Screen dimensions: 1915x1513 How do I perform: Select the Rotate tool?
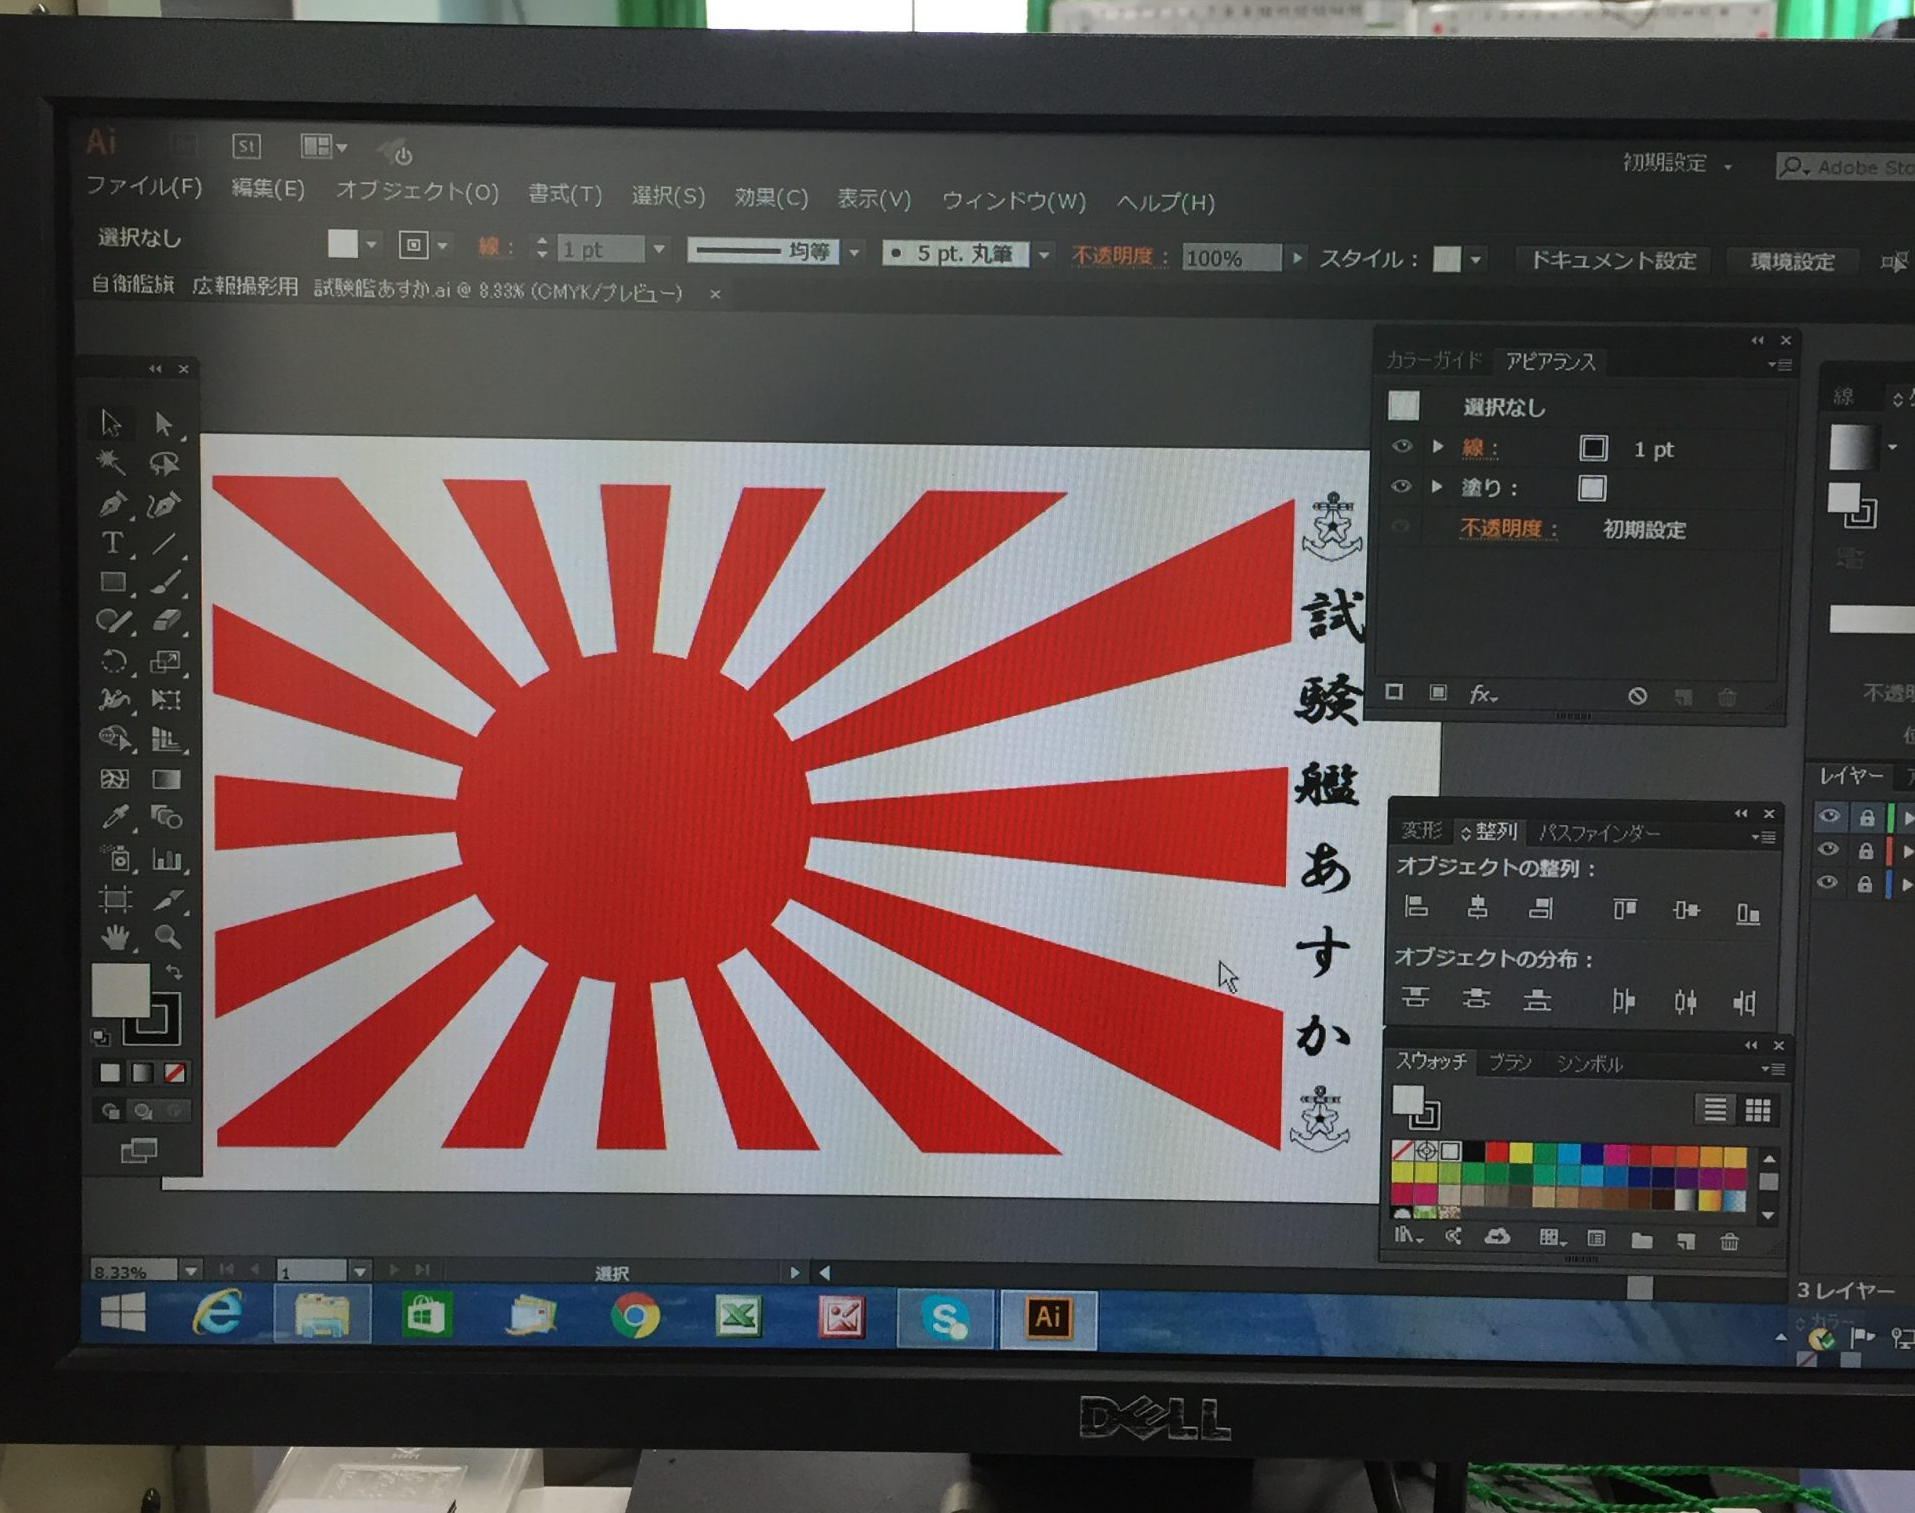(x=113, y=661)
